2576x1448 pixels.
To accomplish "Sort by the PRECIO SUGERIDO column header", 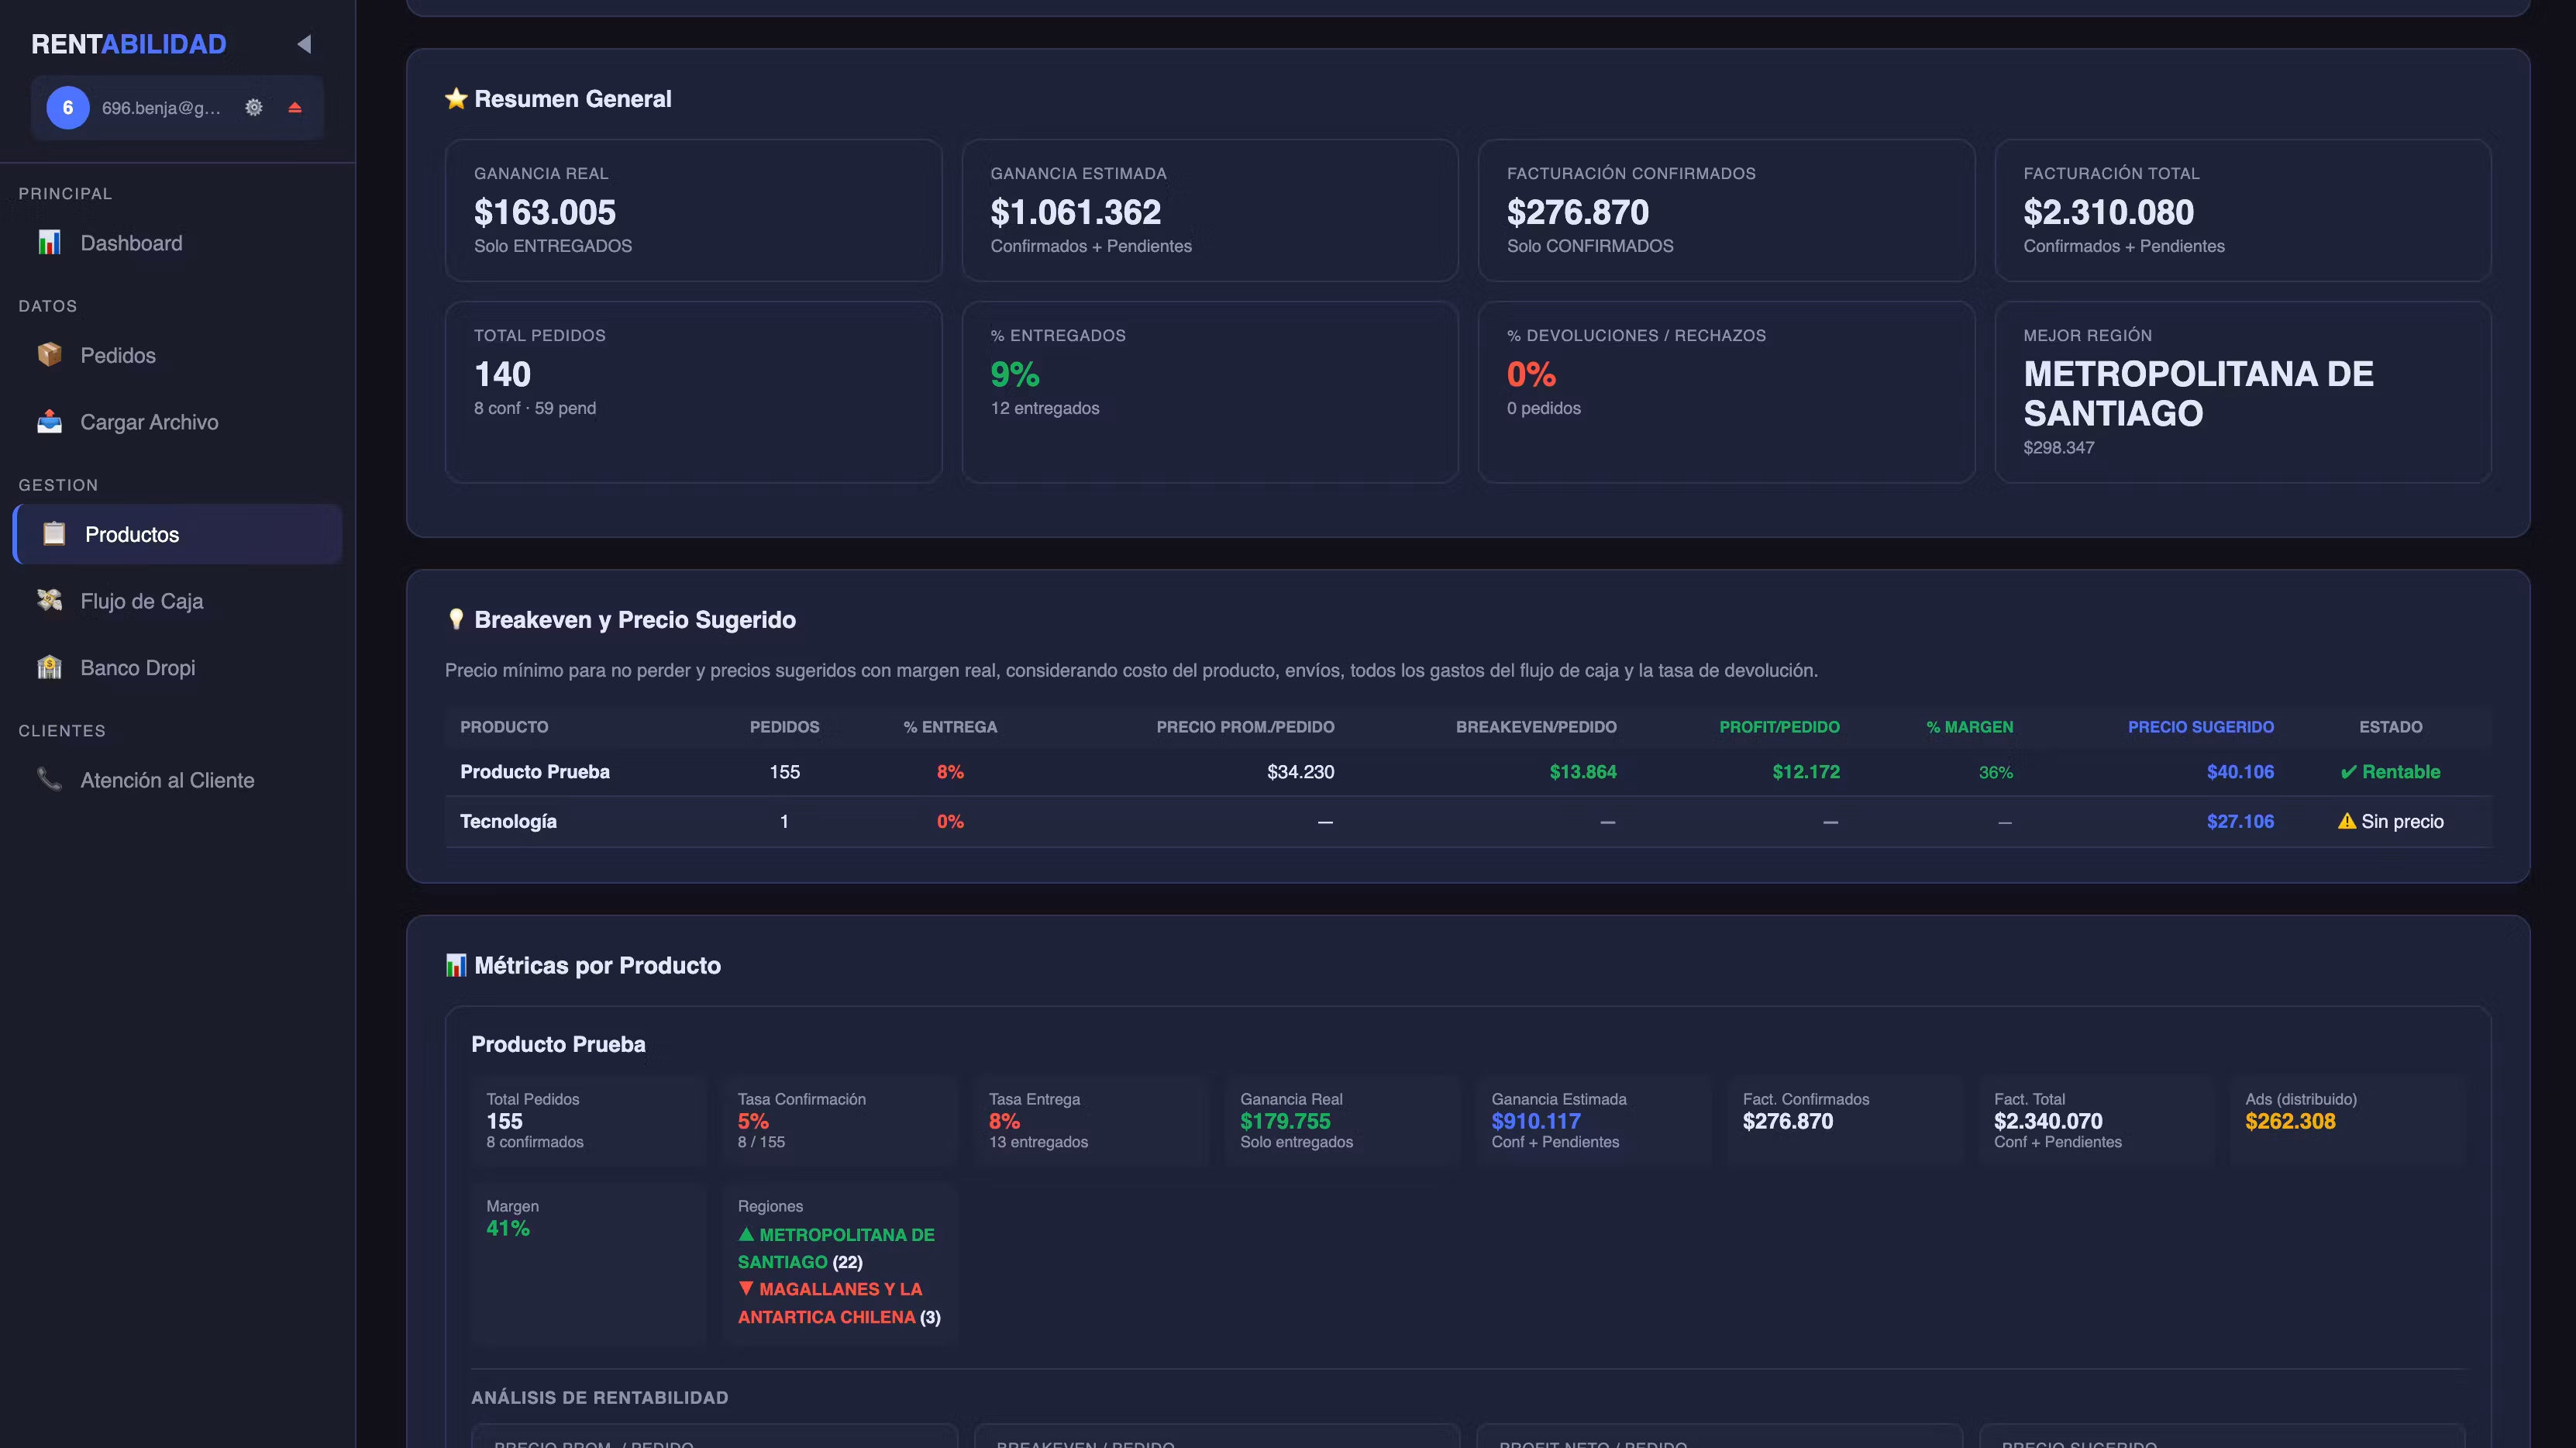I will tap(2200, 727).
